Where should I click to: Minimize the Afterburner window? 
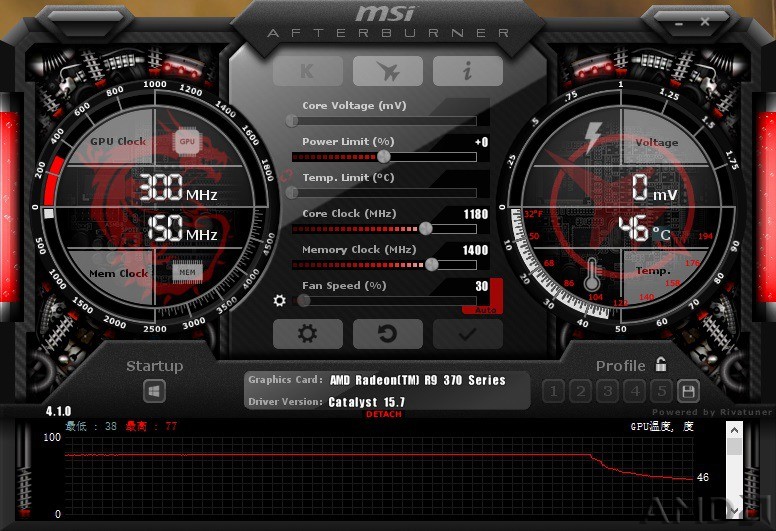coord(678,23)
